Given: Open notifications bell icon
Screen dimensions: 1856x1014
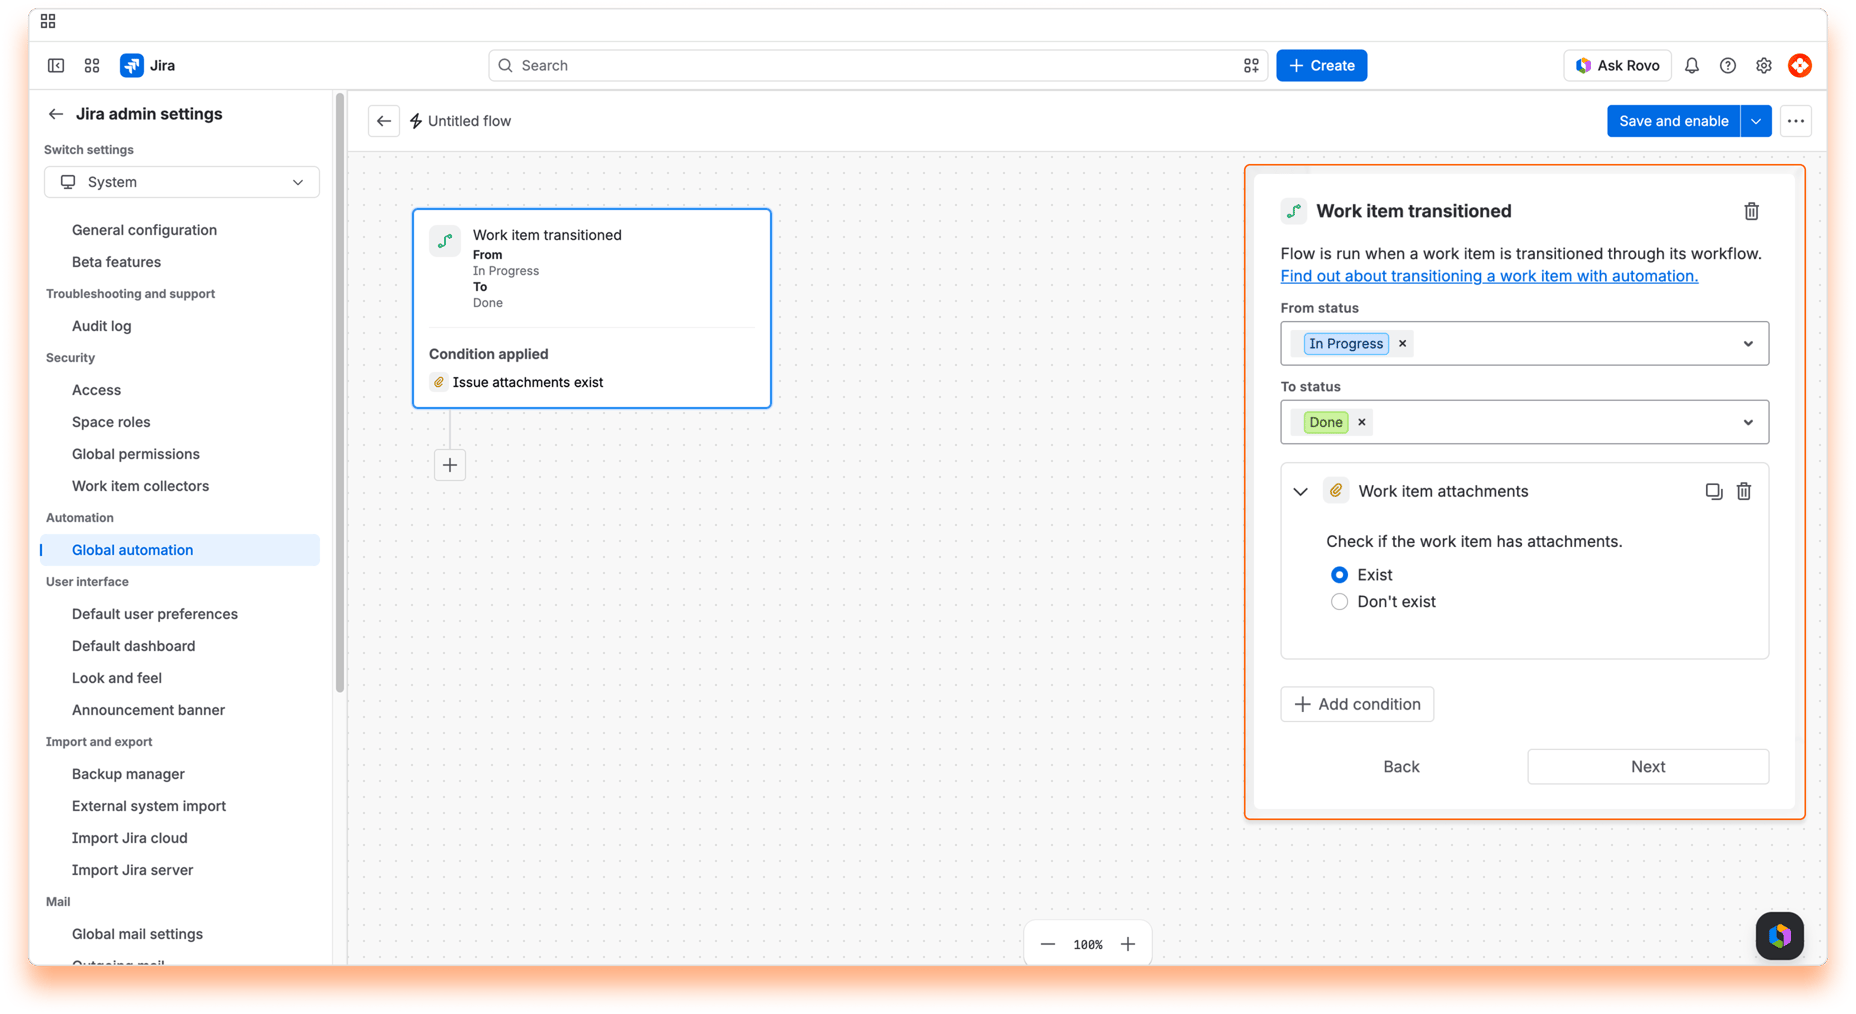Looking at the screenshot, I should (x=1692, y=65).
